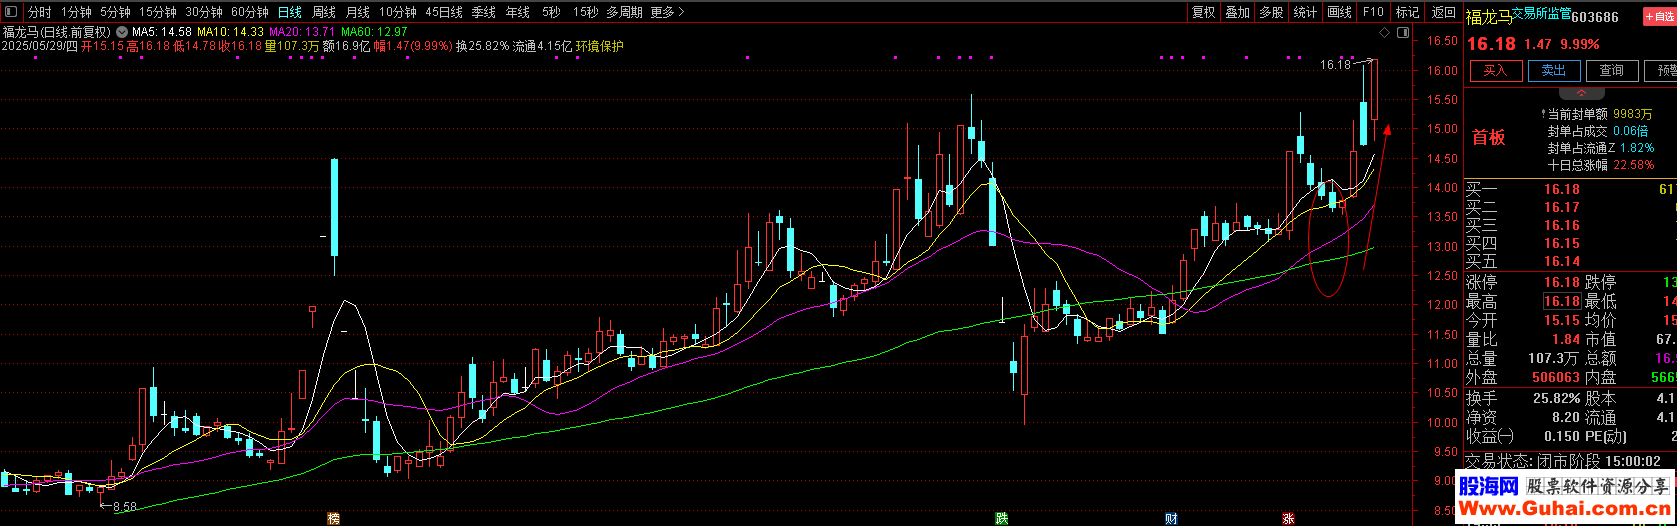1677x526 pixels.
Task: Click the stock code 603686
Action: (x=1595, y=17)
